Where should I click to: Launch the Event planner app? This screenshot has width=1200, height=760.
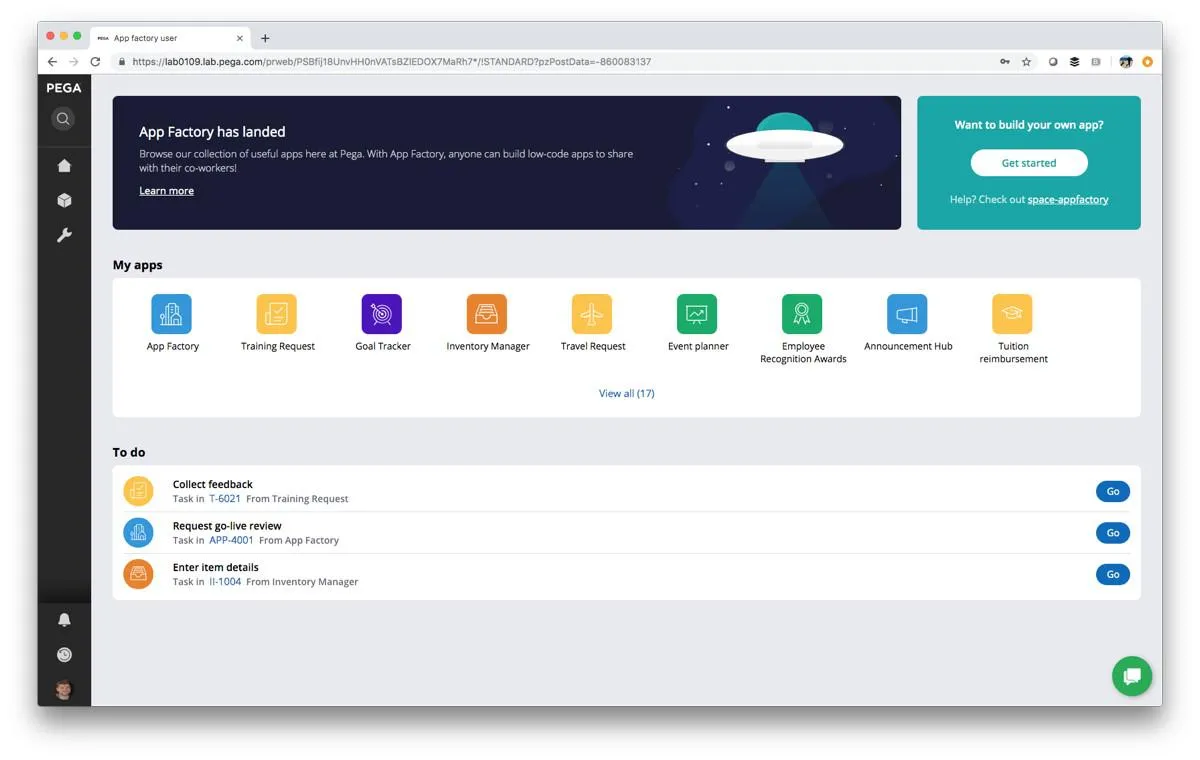pos(697,313)
